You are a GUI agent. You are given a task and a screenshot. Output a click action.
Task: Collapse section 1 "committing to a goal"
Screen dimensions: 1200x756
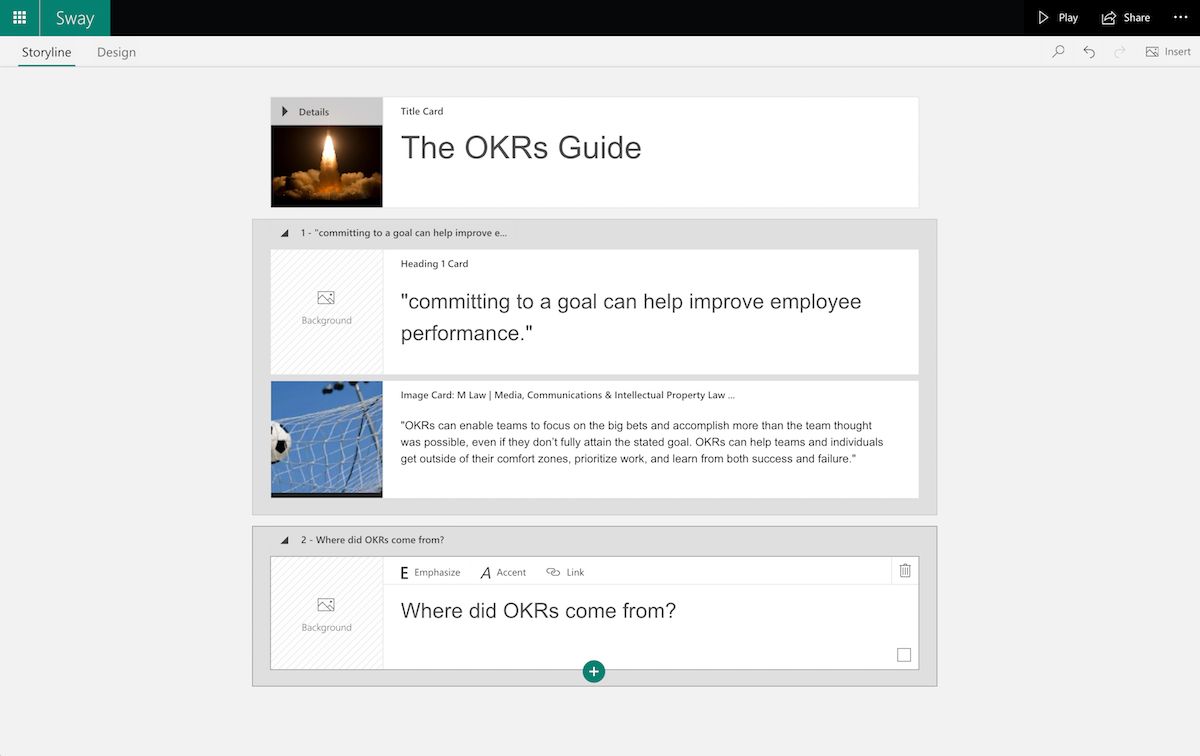(285, 233)
